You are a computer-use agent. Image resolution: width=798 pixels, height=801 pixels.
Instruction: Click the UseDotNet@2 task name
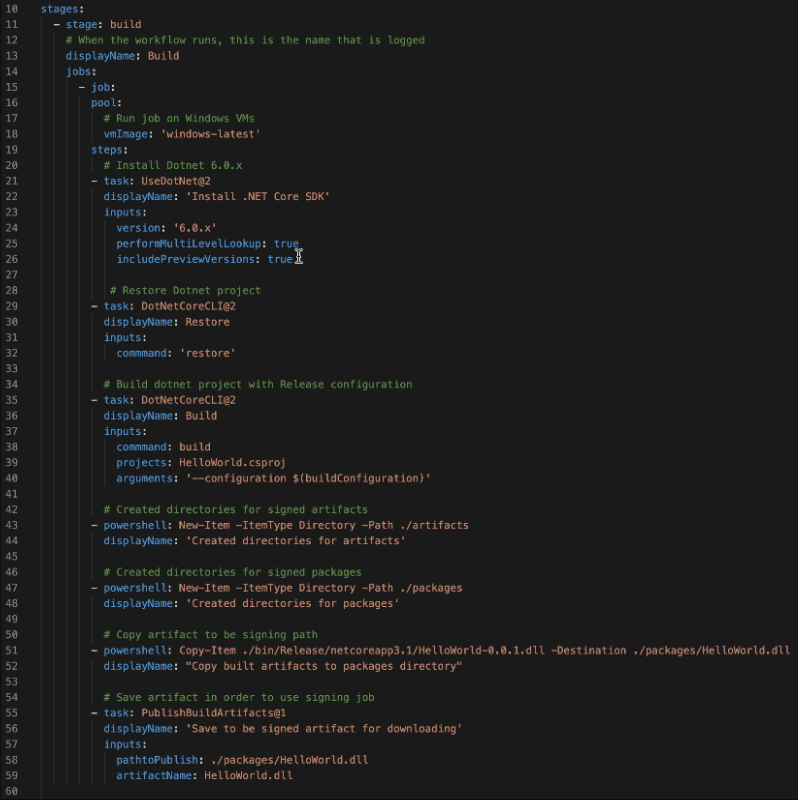176,181
